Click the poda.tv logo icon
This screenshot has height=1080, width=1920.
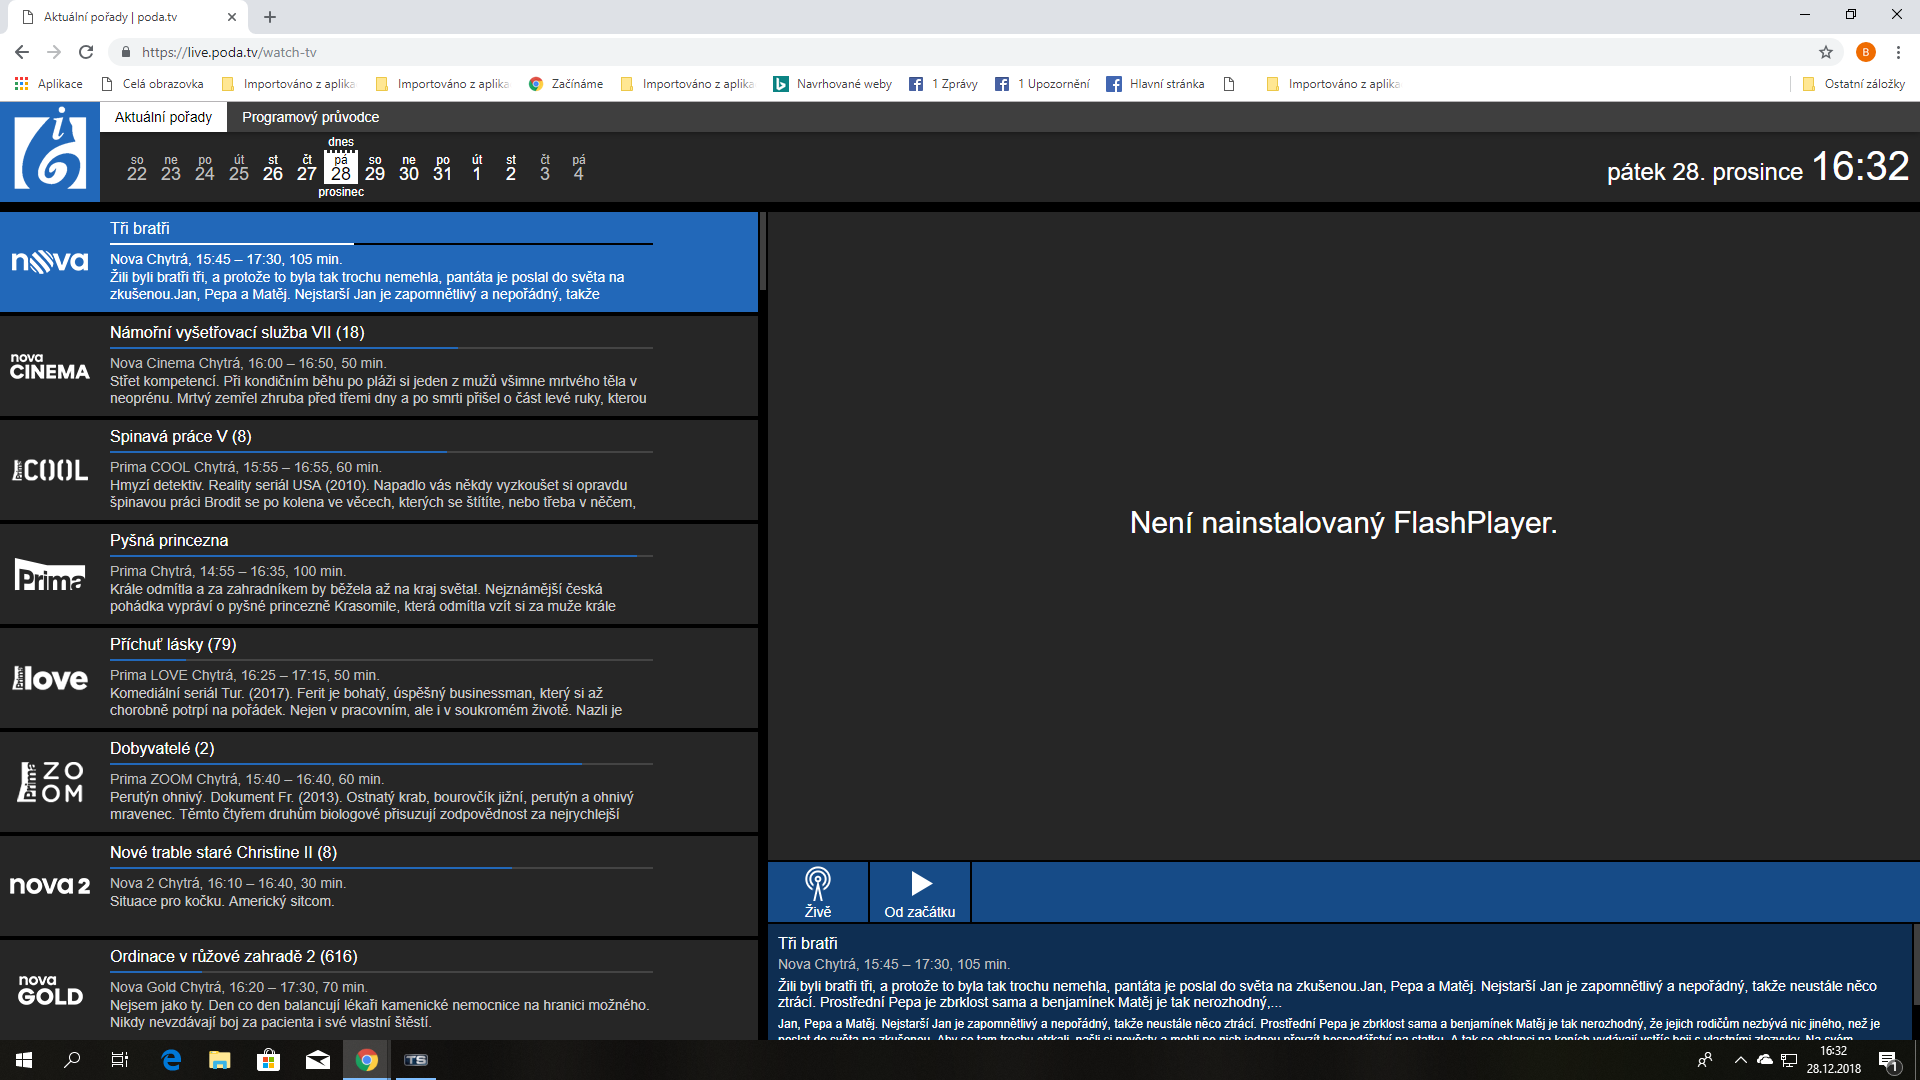coord(50,152)
